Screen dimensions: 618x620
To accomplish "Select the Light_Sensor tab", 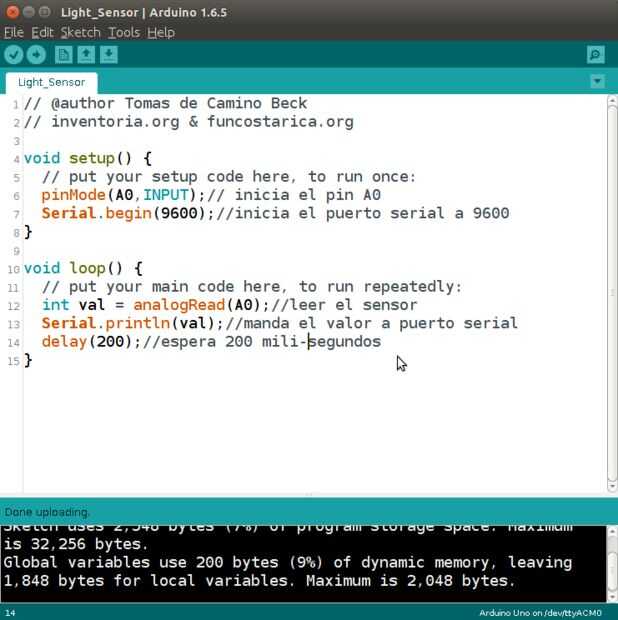I will click(x=51, y=82).
